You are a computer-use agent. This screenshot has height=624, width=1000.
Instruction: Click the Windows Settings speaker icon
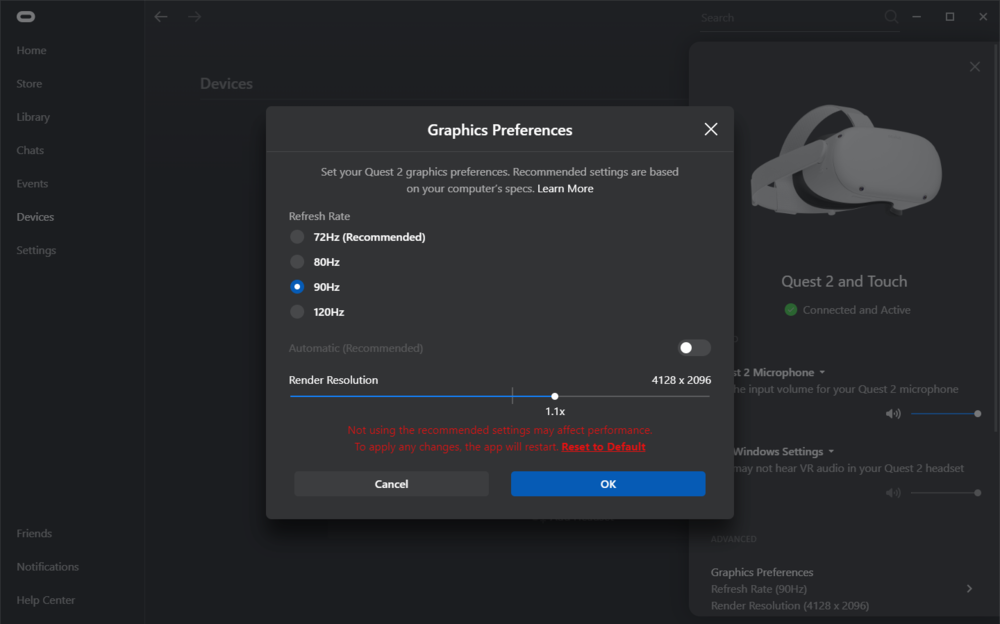coord(893,493)
